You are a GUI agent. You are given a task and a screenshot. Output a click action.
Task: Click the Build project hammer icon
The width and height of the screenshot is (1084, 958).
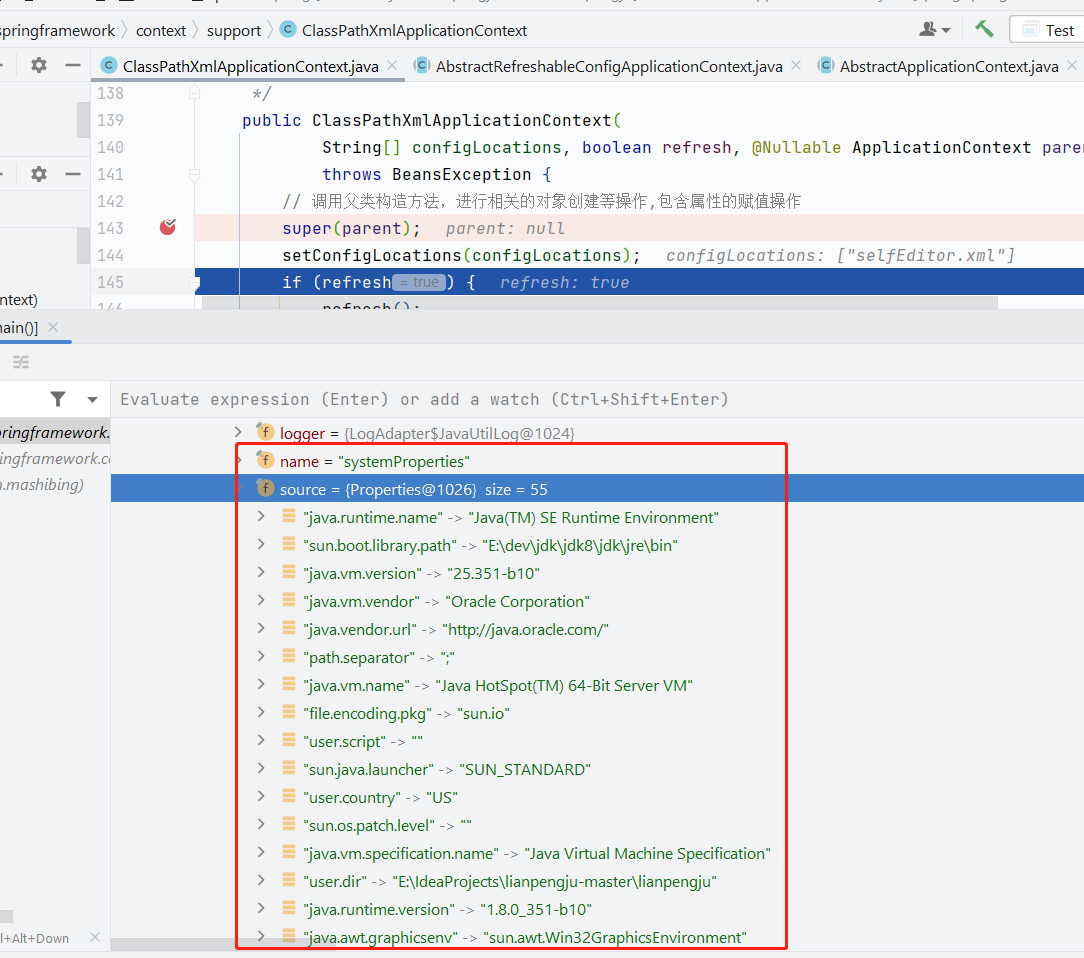[x=985, y=29]
